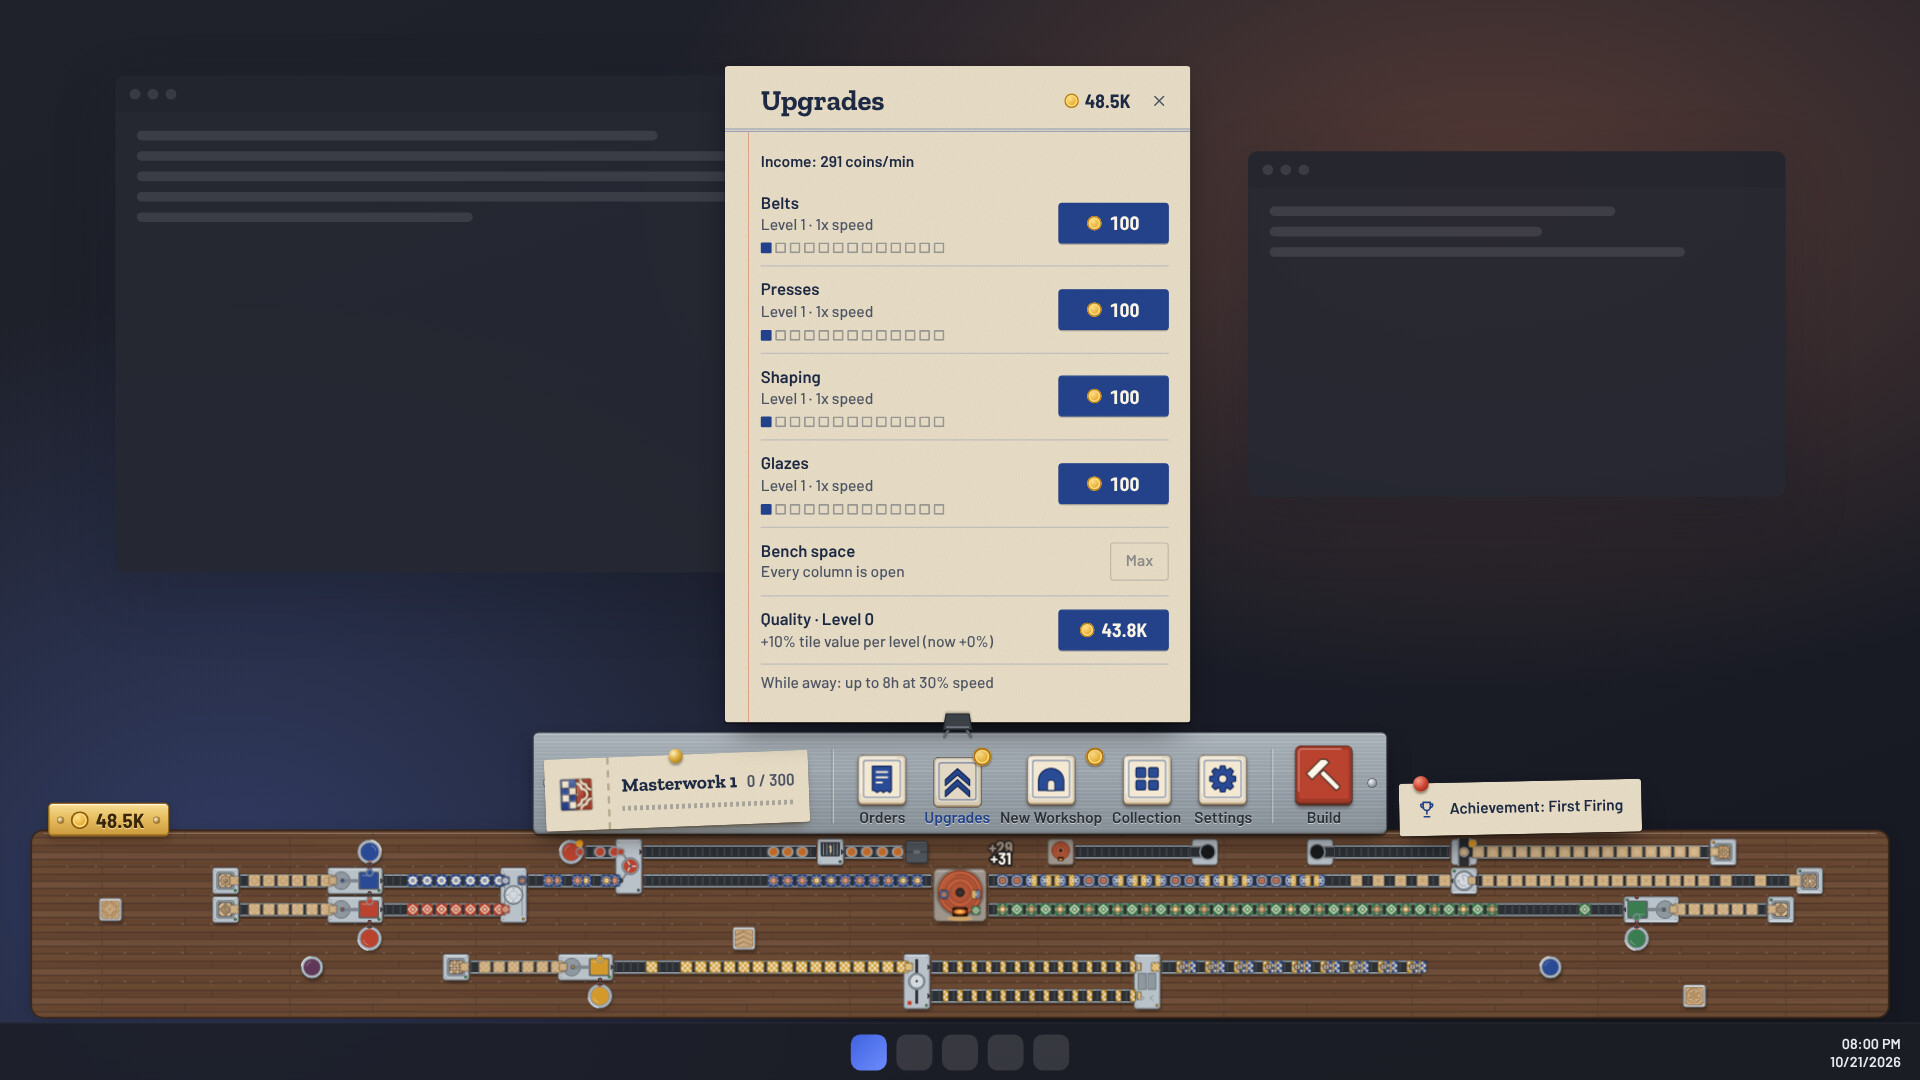Purchase Quality upgrade for 43.8K coins
1920x1080 pixels.
[x=1113, y=630]
